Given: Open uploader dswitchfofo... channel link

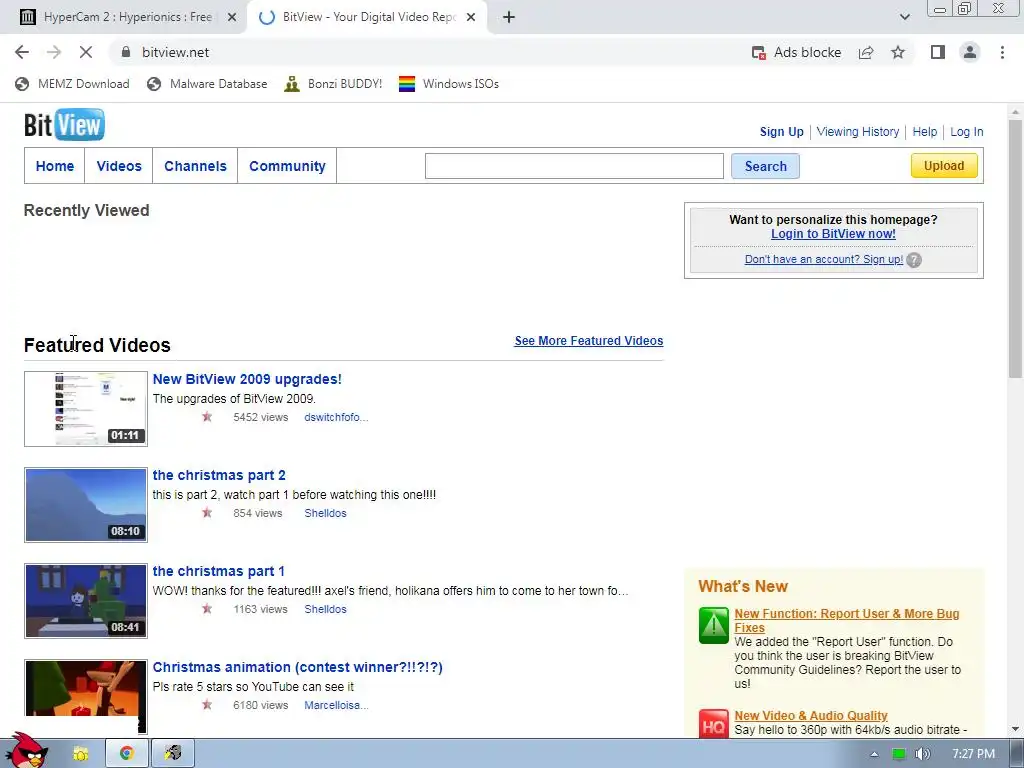Looking at the screenshot, I should pyautogui.click(x=336, y=417).
